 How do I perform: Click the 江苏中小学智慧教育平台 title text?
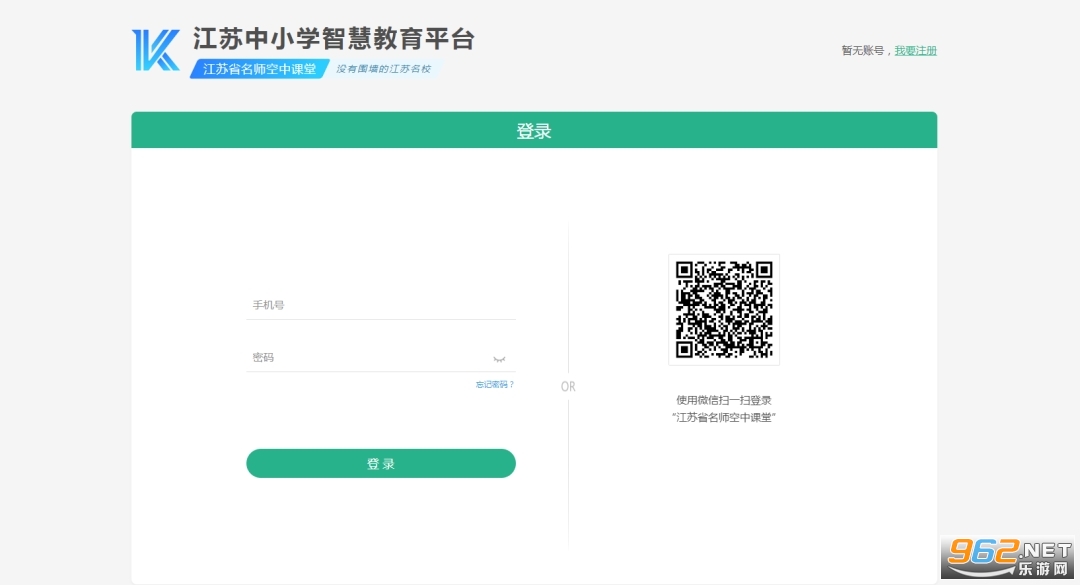pyautogui.click(x=334, y=39)
